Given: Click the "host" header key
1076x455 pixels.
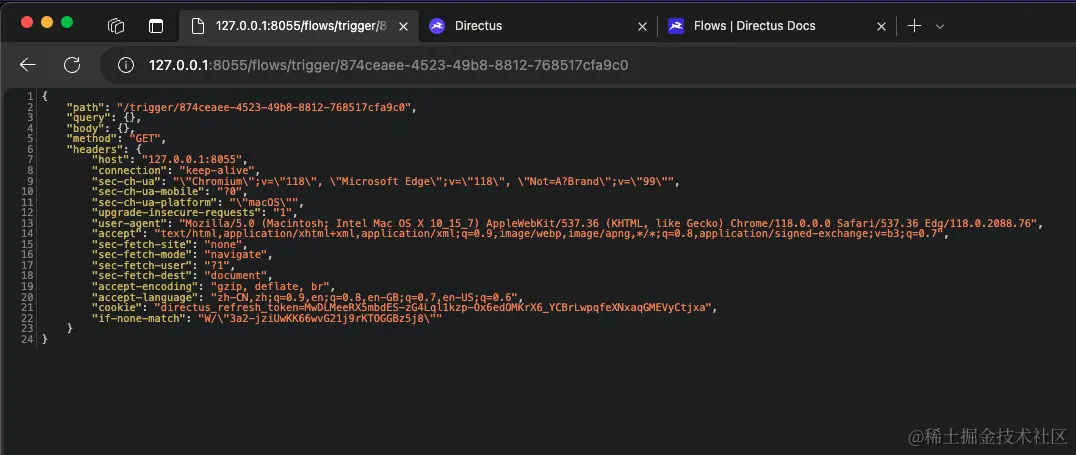Looking at the screenshot, I should tap(111, 159).
